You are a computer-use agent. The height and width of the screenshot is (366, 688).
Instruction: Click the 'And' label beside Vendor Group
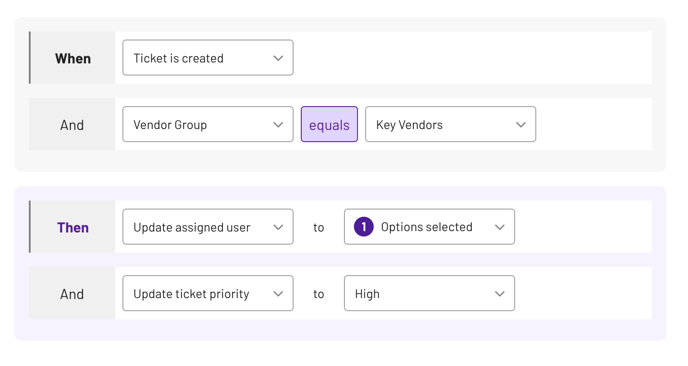click(x=72, y=125)
